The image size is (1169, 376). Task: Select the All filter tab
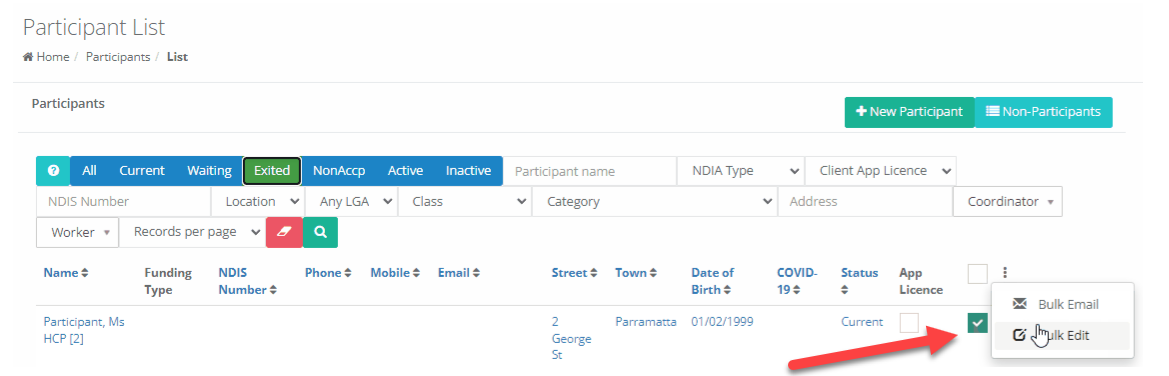pyautogui.click(x=89, y=171)
